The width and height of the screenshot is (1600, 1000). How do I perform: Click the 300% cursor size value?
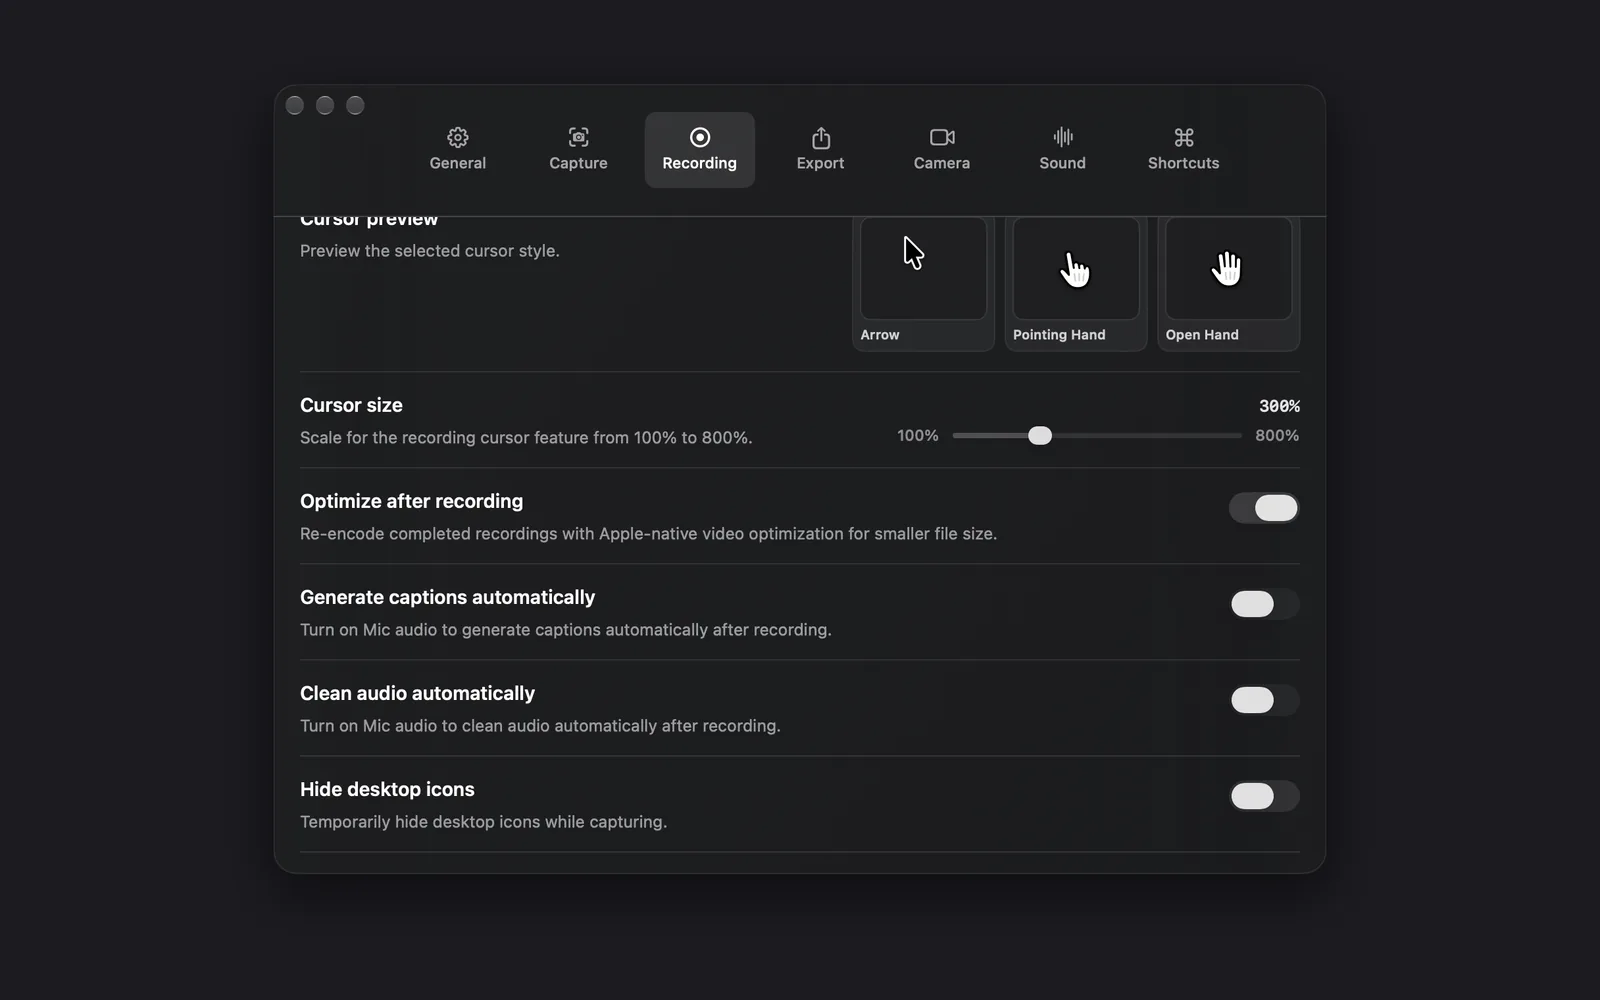coord(1279,406)
